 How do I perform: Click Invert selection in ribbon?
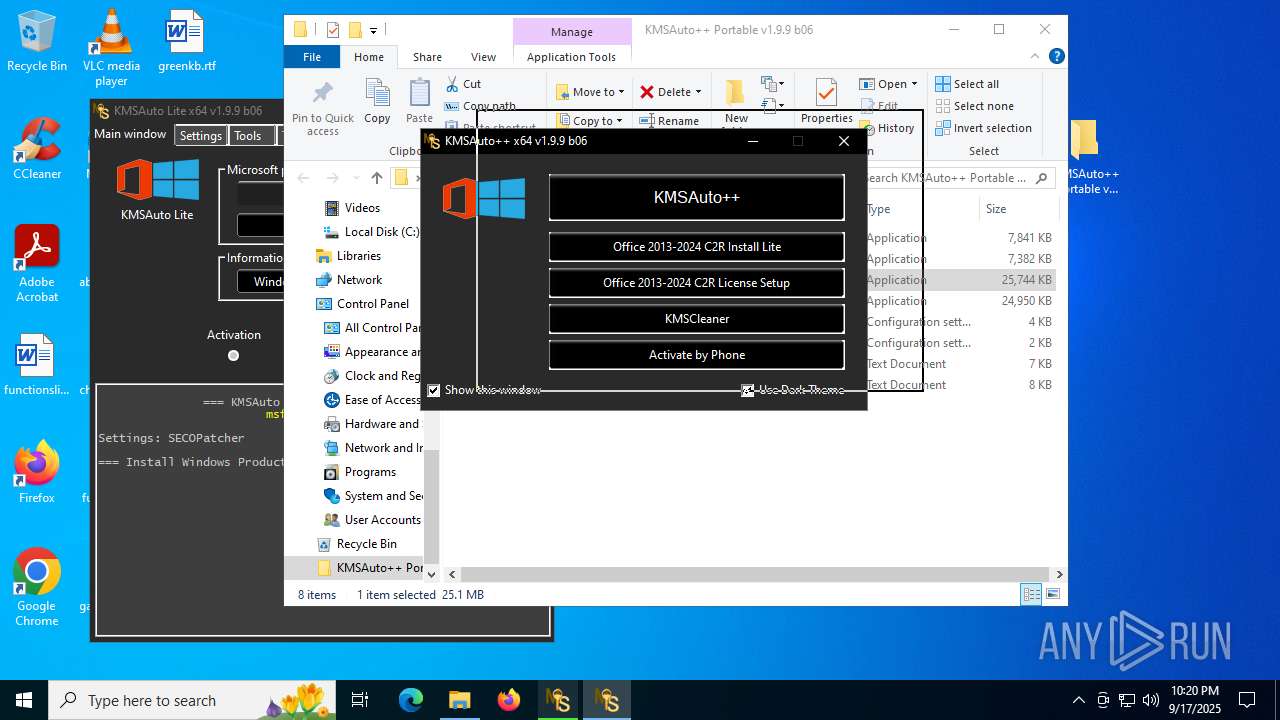tap(983, 128)
